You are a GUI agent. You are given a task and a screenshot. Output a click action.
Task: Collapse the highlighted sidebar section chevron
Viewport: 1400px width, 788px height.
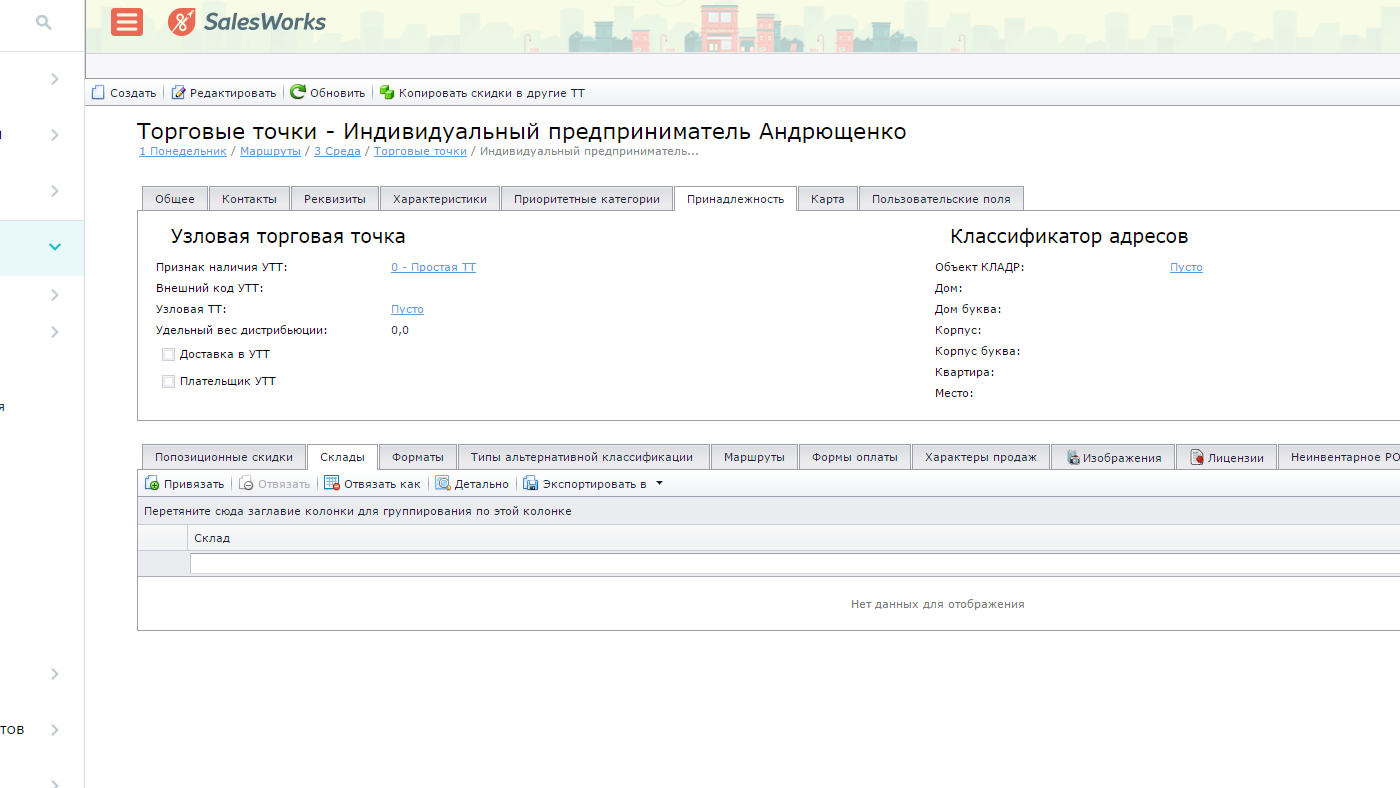pyautogui.click(x=55, y=247)
